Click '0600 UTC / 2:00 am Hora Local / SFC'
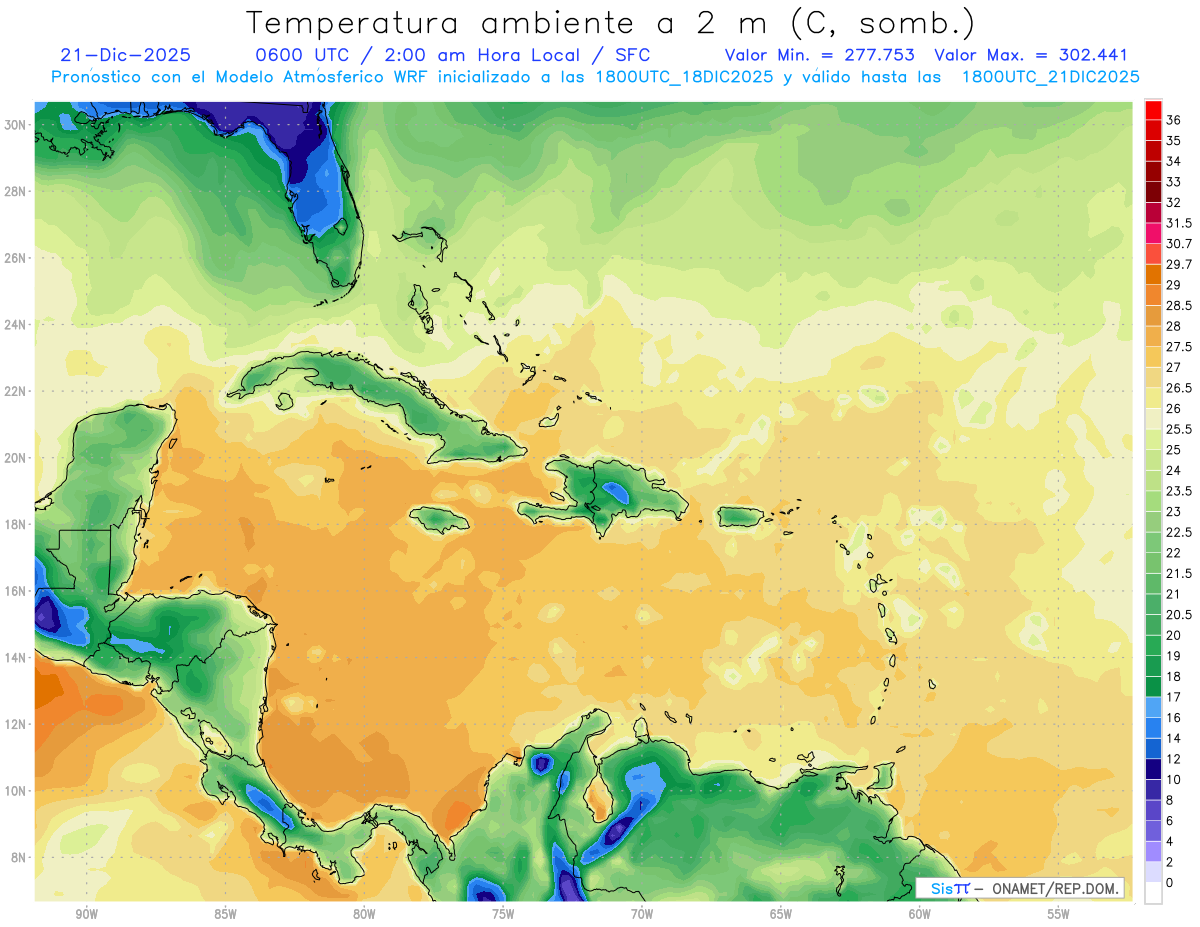Screen dimensions: 1200x927 (453, 55)
